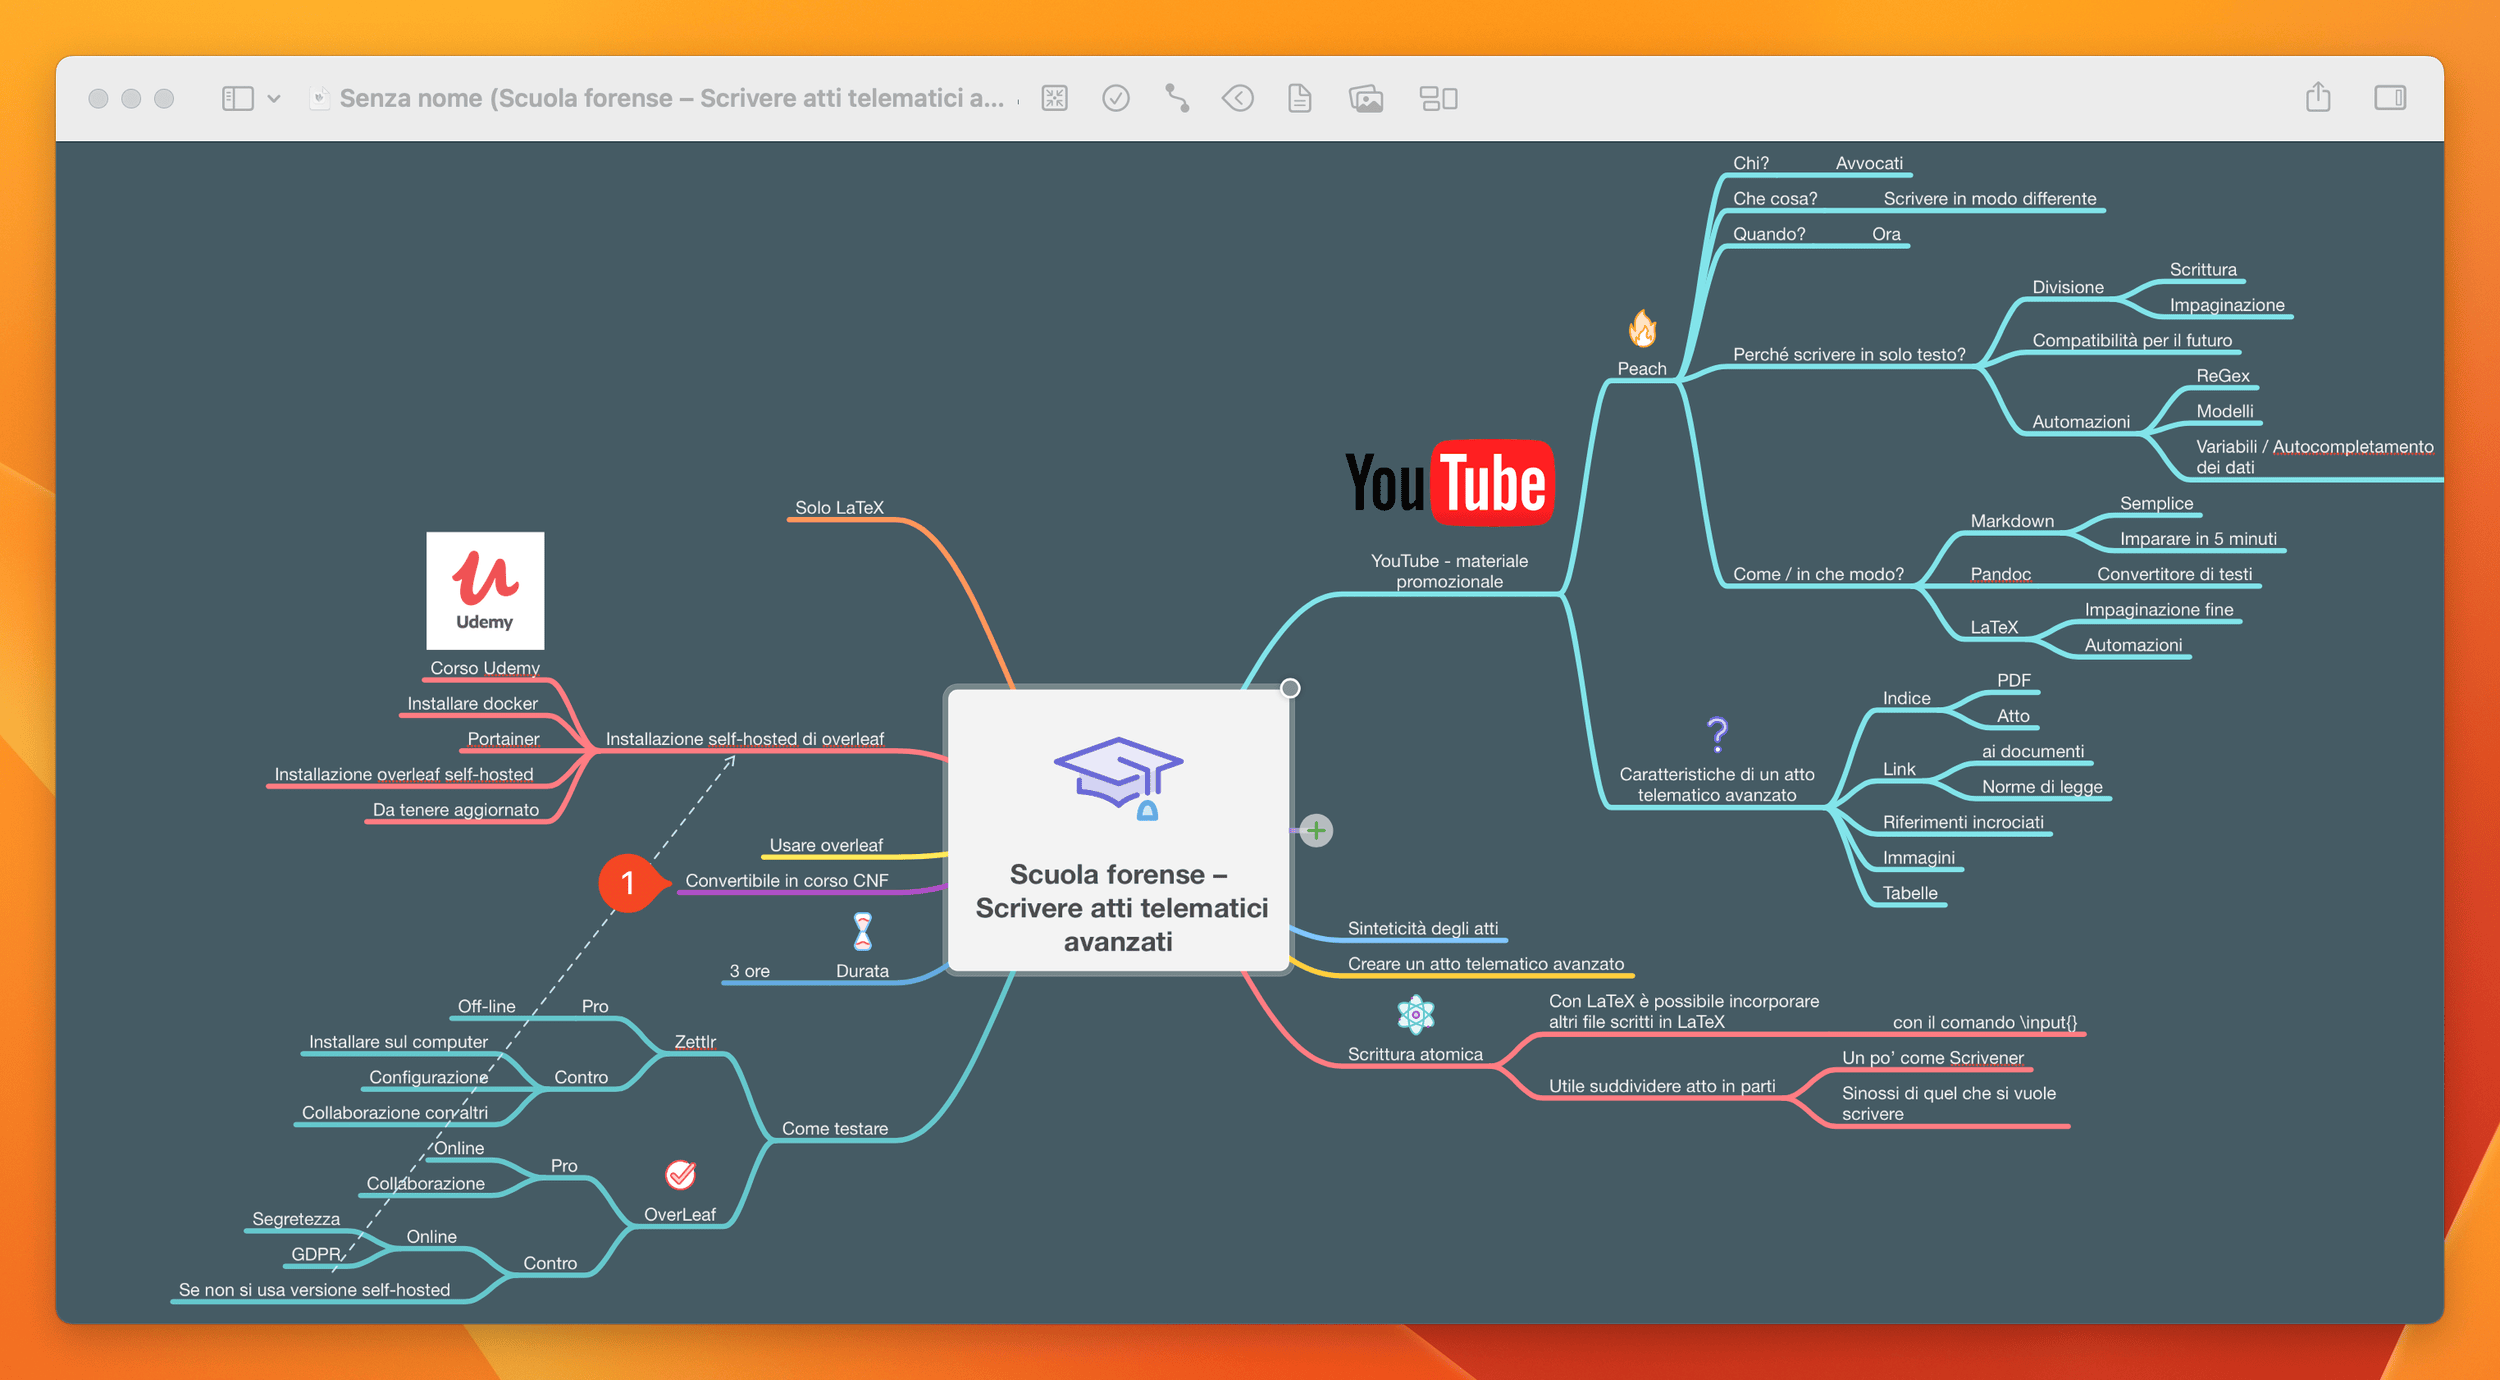Screen dimensions: 2500x1380
Task: Select the '3 ore' node
Action: pos(750,971)
